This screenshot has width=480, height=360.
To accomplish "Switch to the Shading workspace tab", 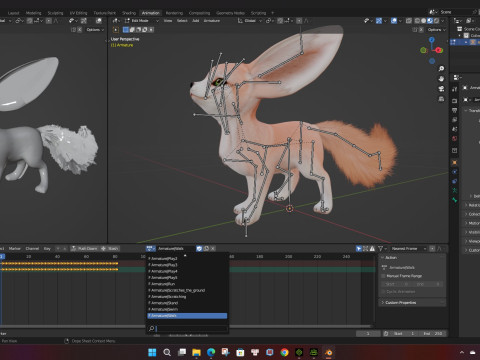I will pos(129,13).
